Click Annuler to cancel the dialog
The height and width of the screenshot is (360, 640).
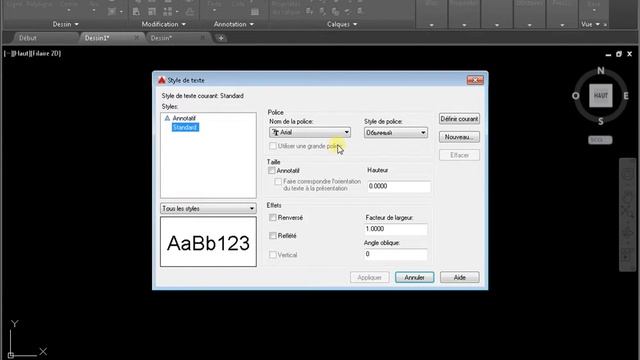[414, 277]
